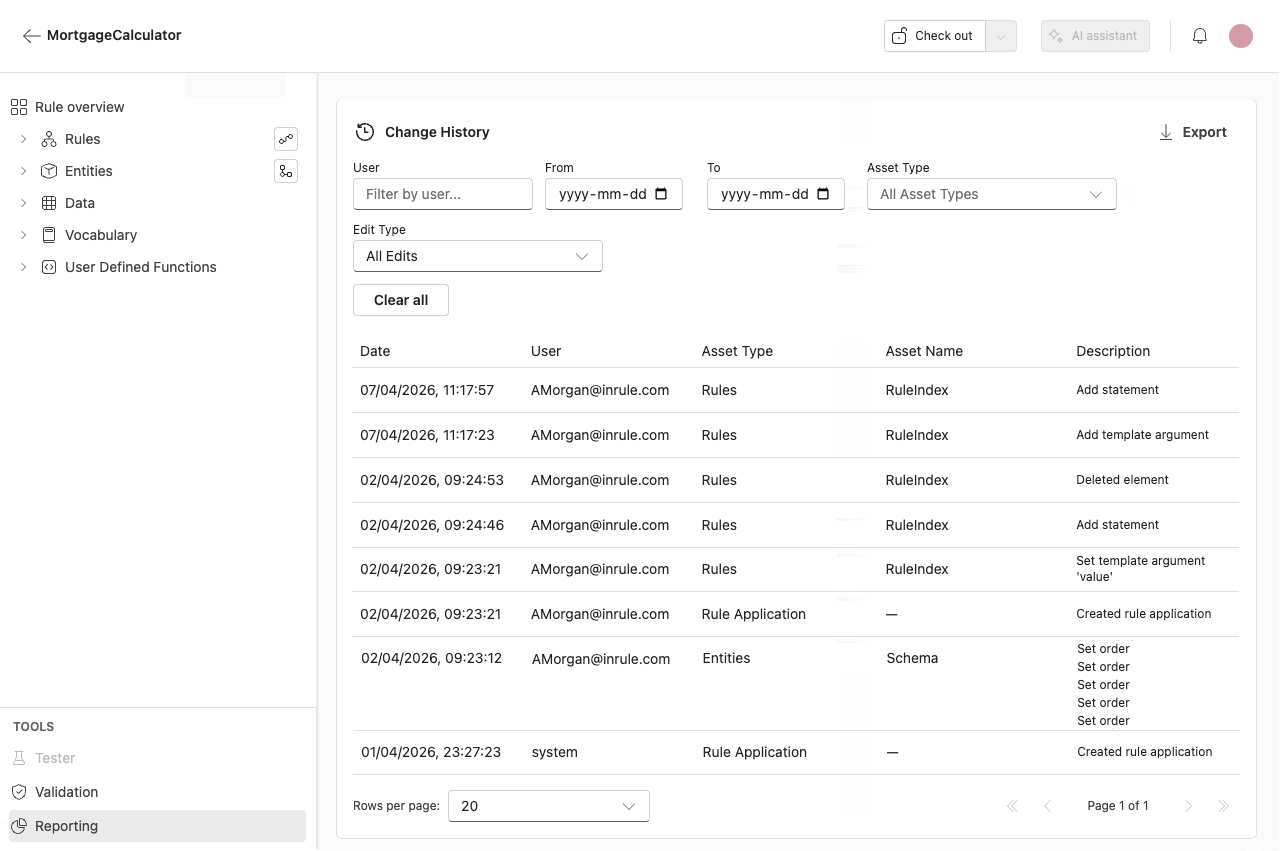Click the Schema asset name cell
This screenshot has height=851, width=1280.
coord(912,658)
